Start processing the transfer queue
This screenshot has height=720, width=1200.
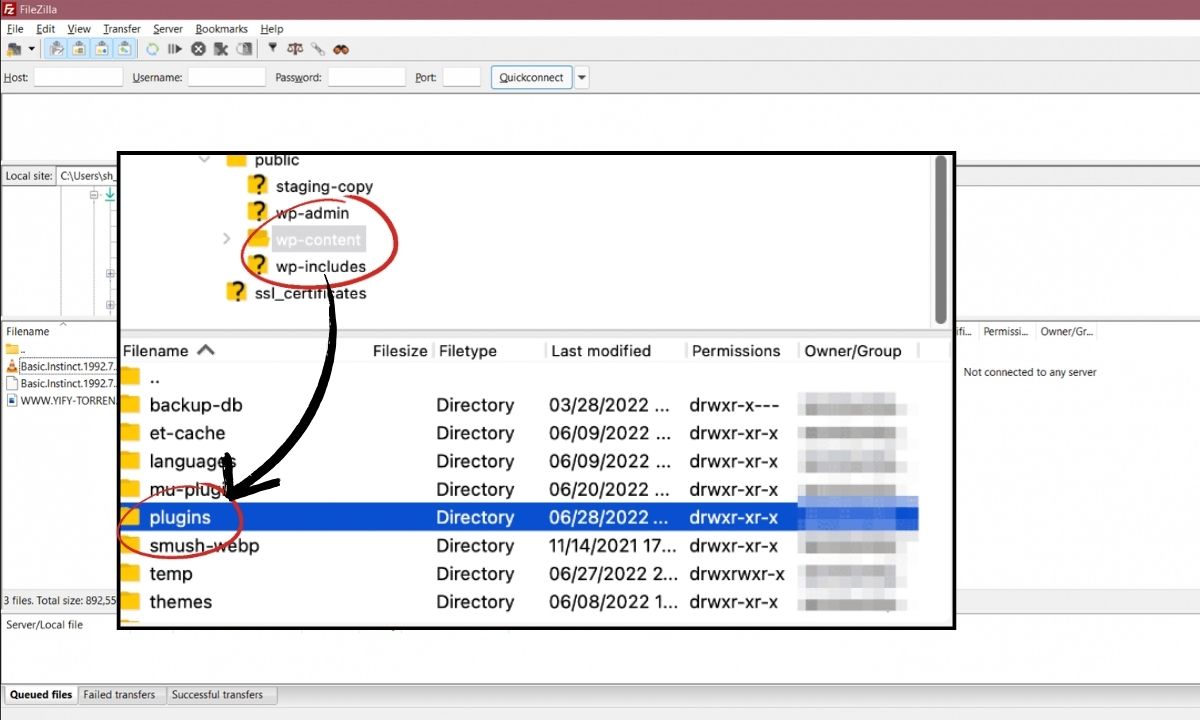(176, 49)
